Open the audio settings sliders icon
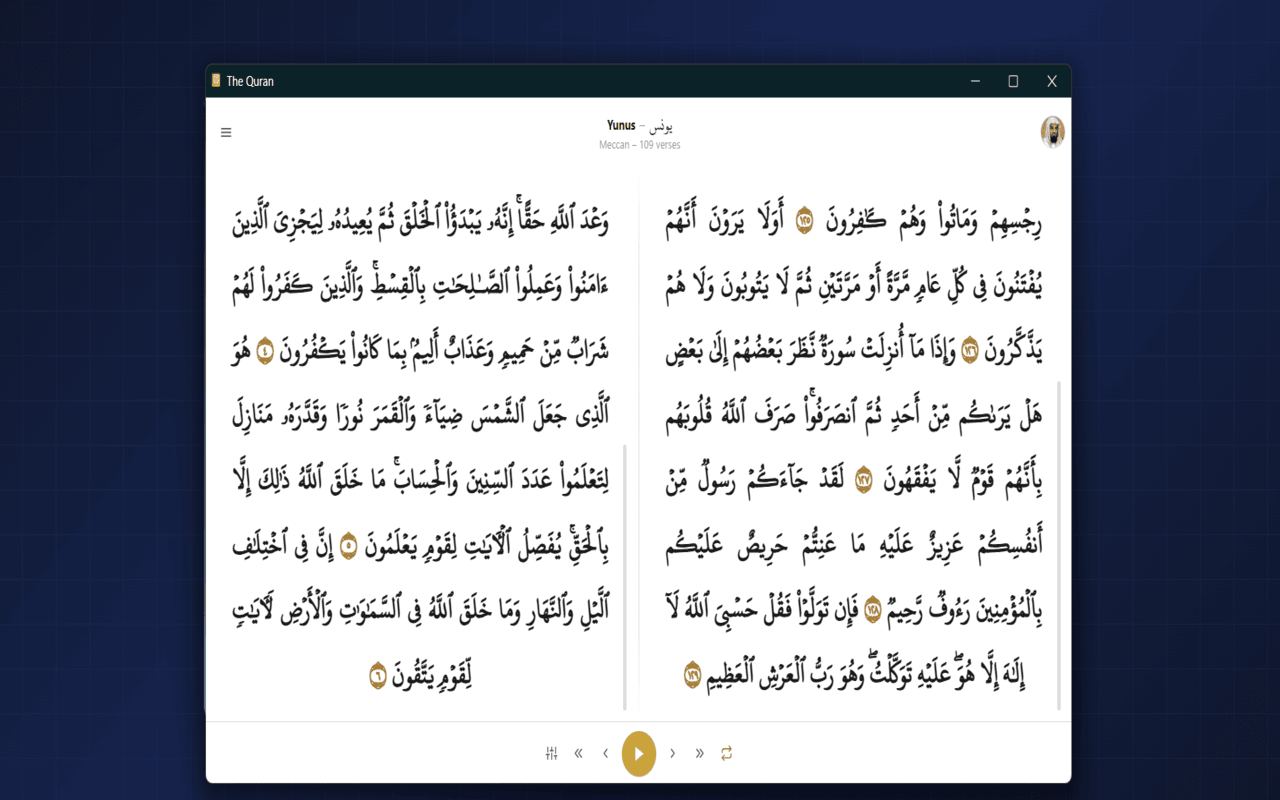 pos(552,753)
